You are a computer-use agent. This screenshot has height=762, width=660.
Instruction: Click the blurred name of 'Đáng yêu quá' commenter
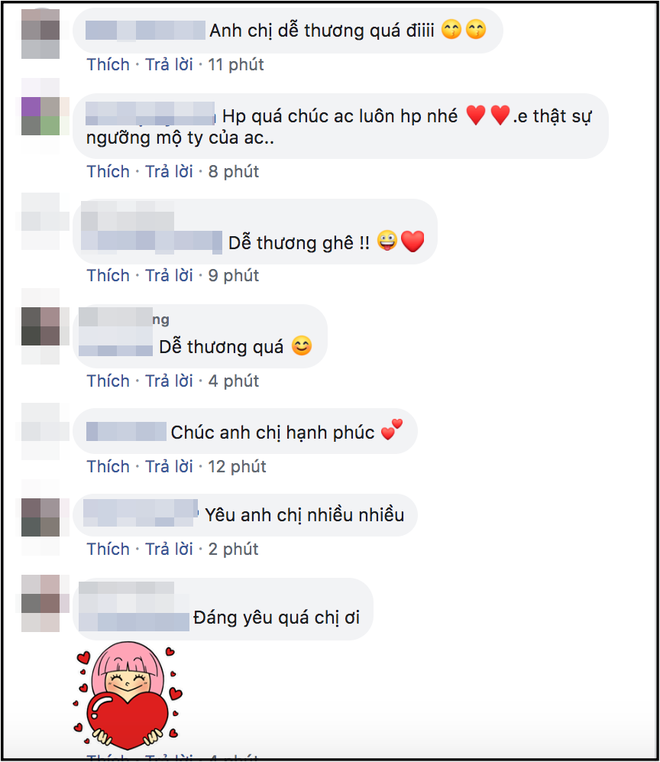(134, 606)
